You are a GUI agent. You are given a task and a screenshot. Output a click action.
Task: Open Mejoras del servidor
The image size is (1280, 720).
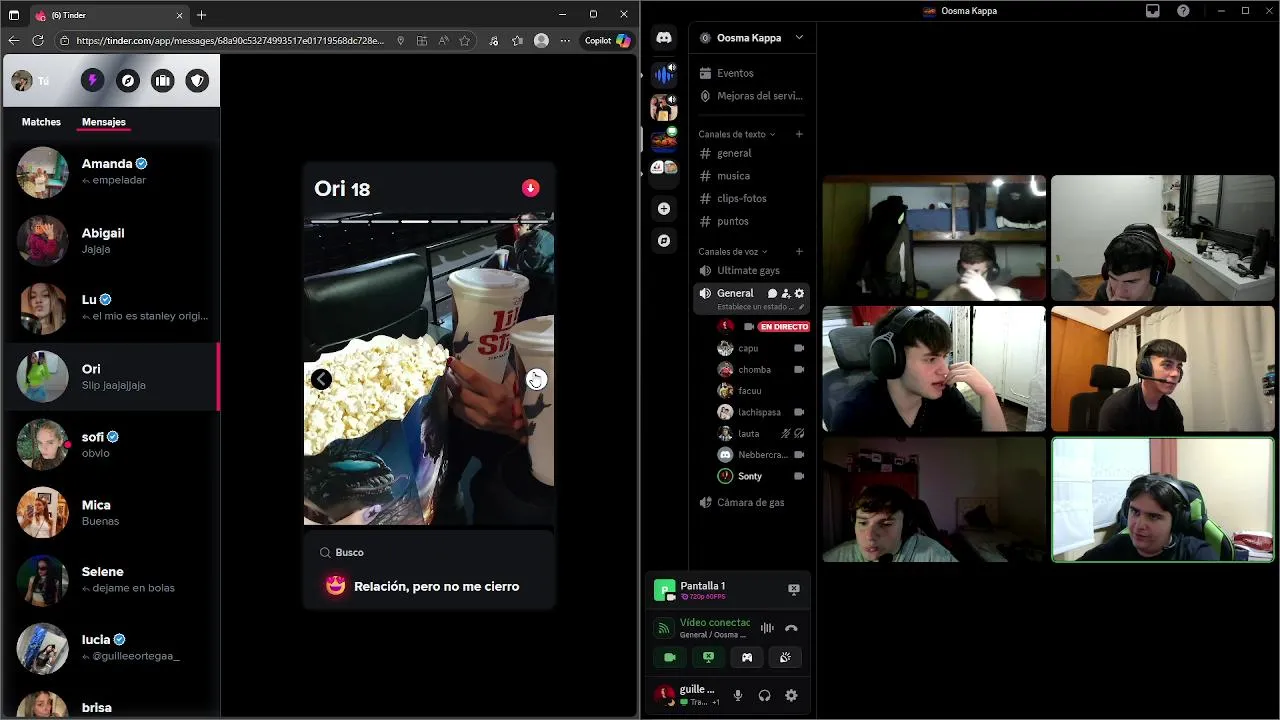pos(751,96)
